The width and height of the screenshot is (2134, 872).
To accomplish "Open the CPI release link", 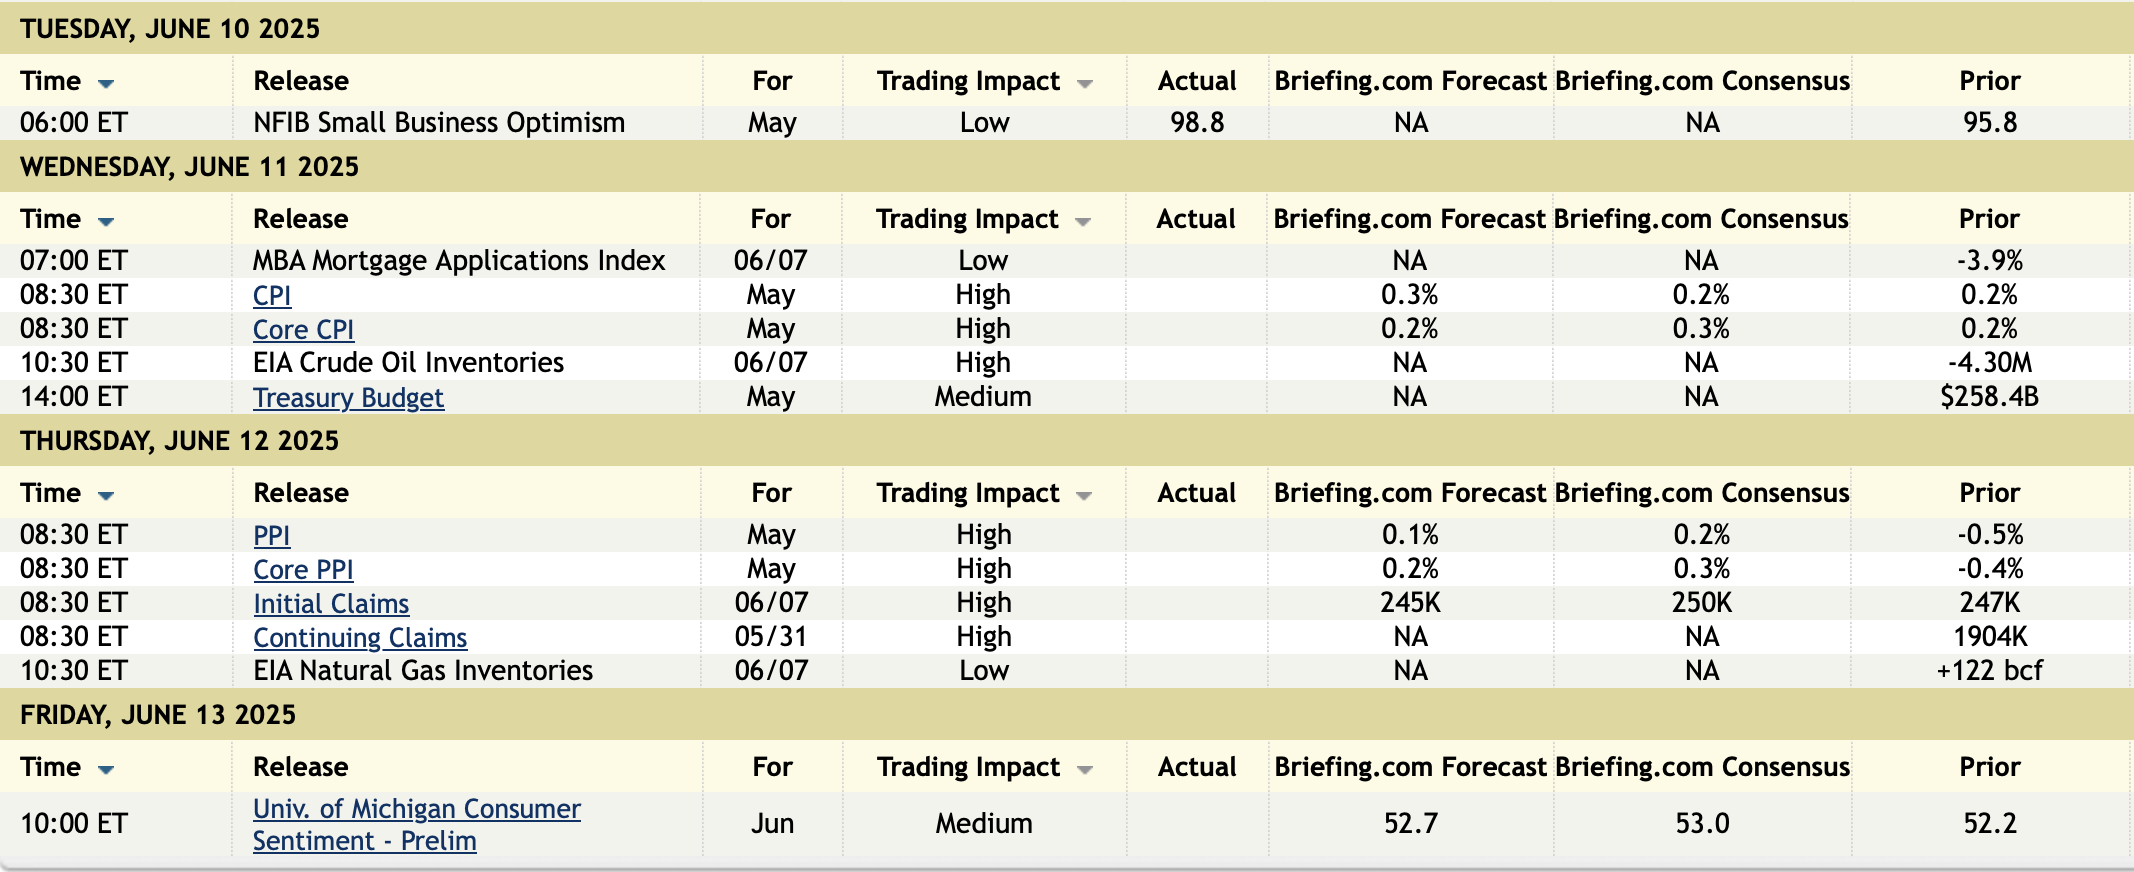I will tap(272, 296).
